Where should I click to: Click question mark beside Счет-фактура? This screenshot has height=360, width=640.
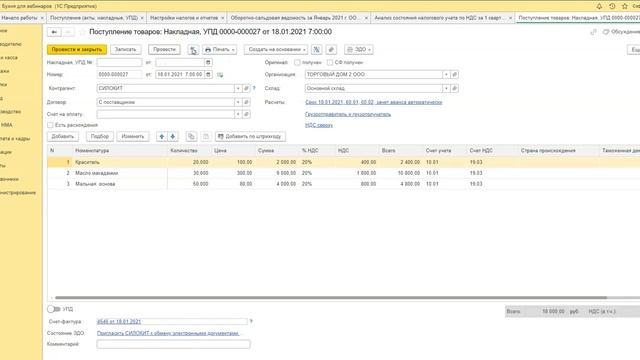tap(251, 322)
